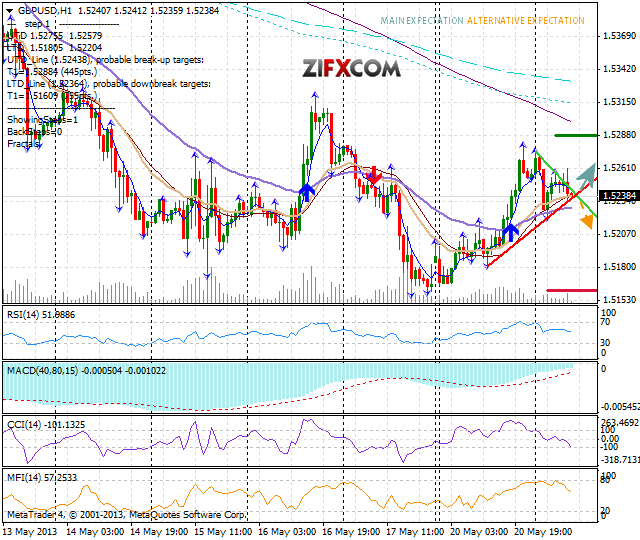Click the CCI scale value 263.4692
The image size is (640, 540).
pos(620,422)
